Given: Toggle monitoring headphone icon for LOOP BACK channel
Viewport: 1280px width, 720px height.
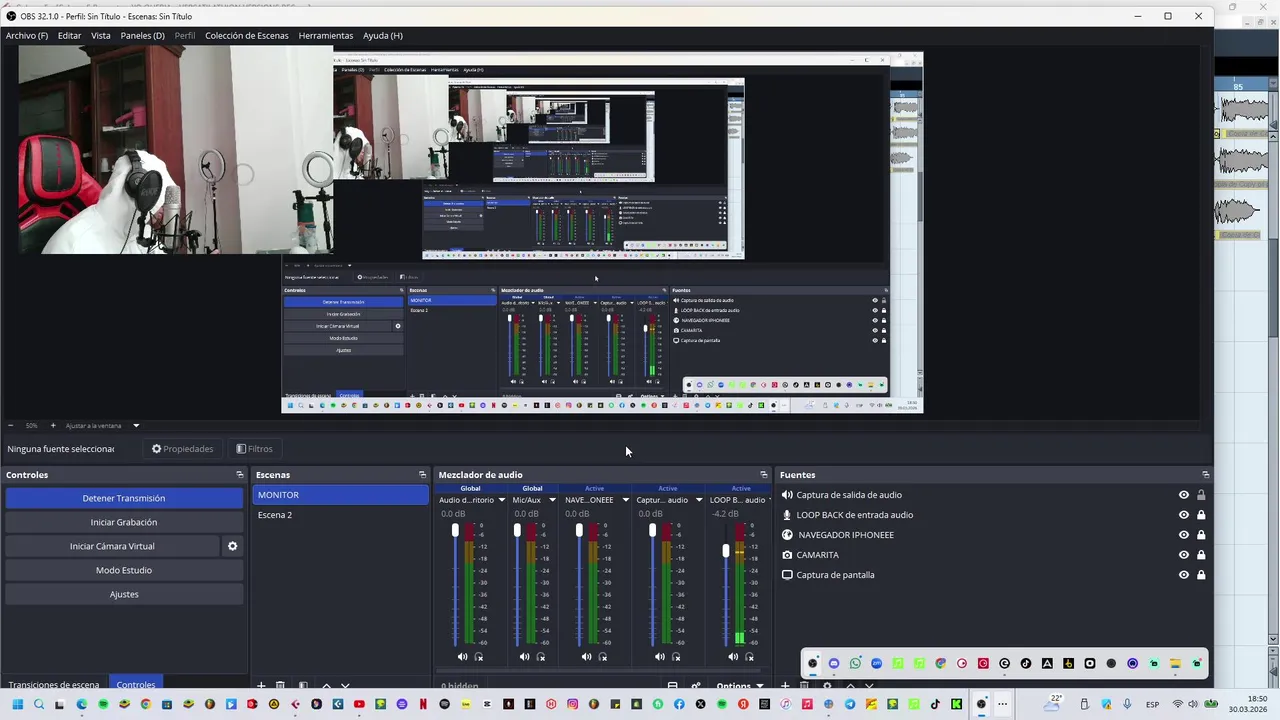Looking at the screenshot, I should click(x=750, y=657).
